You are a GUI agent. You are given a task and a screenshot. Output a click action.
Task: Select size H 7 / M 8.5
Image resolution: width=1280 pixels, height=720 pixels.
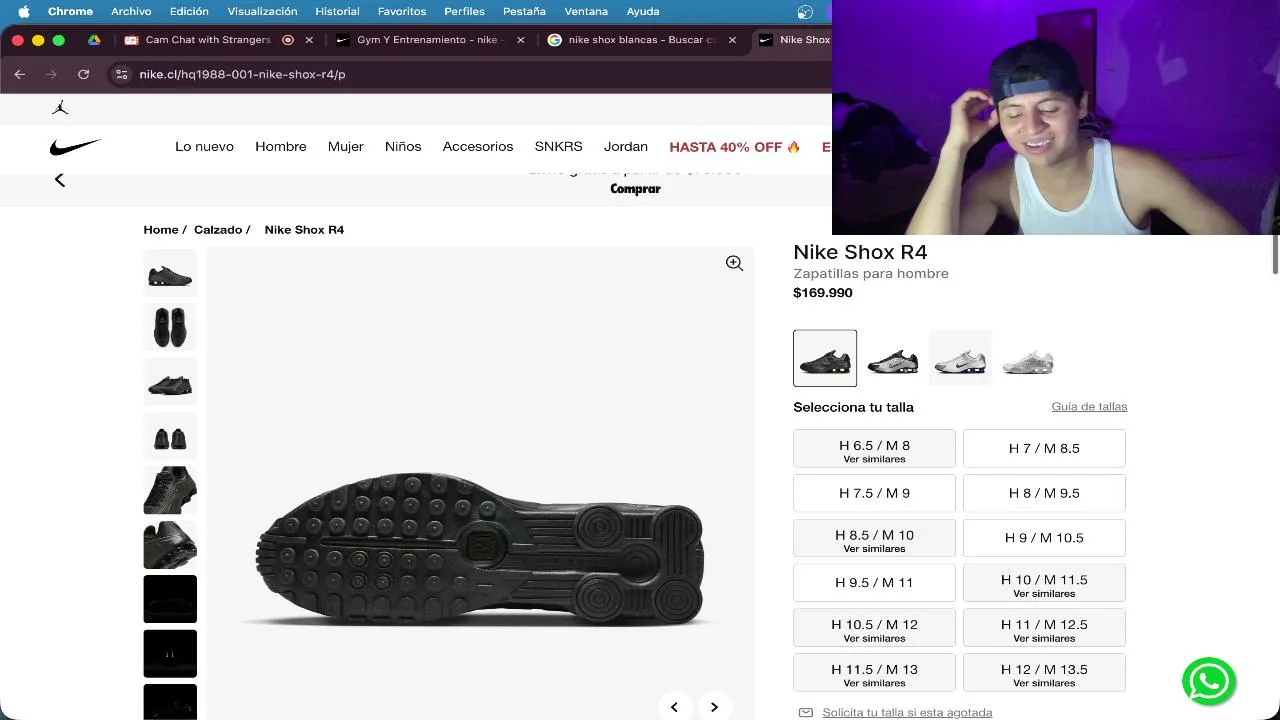point(1044,448)
